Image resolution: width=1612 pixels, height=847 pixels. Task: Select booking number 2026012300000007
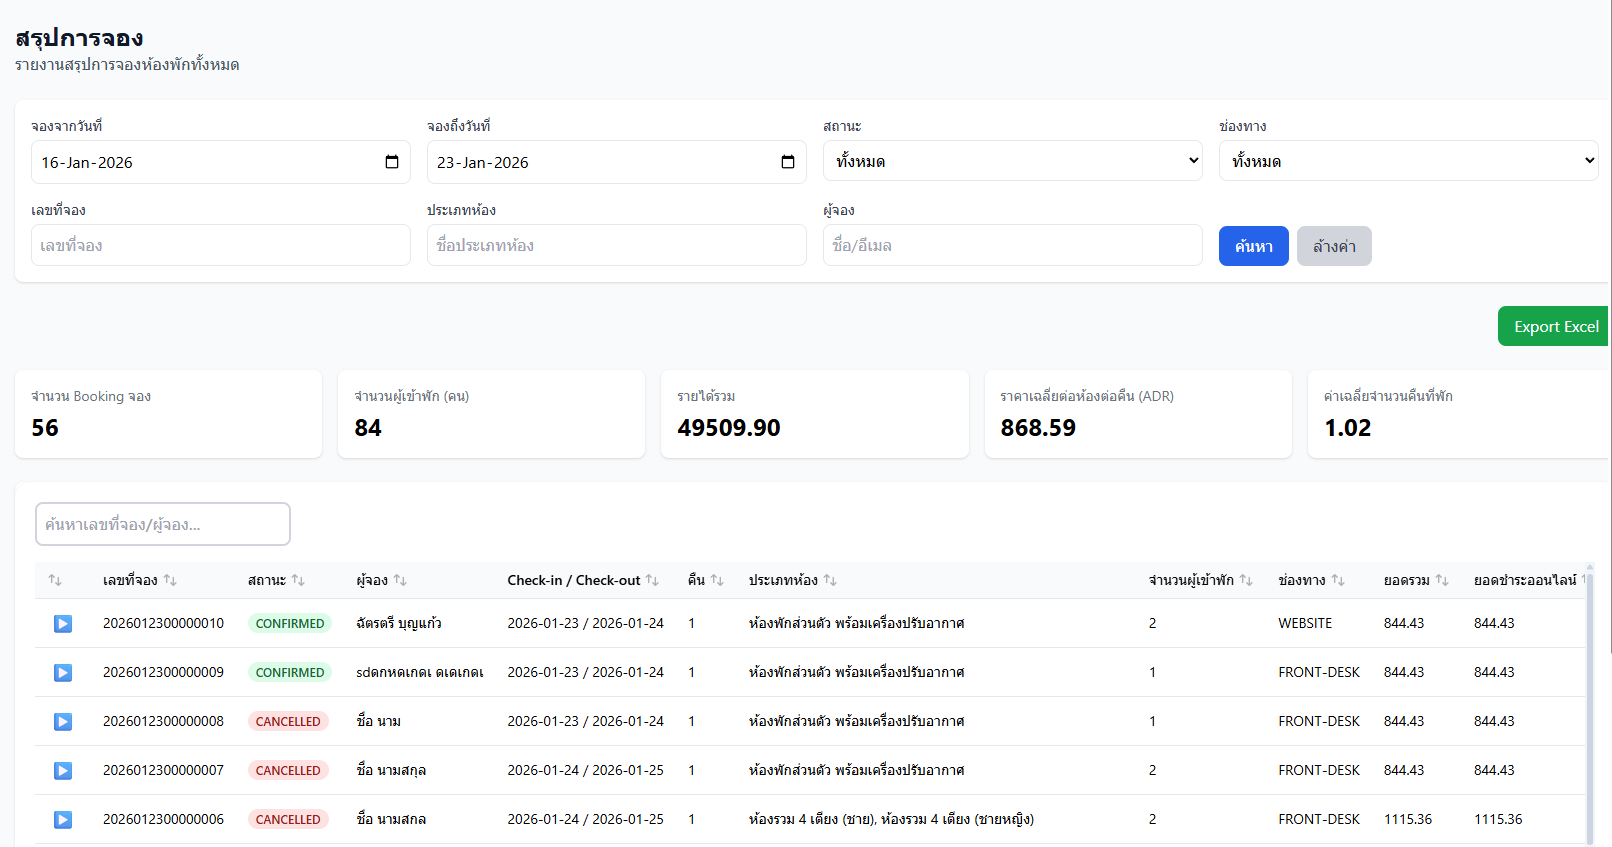(163, 770)
